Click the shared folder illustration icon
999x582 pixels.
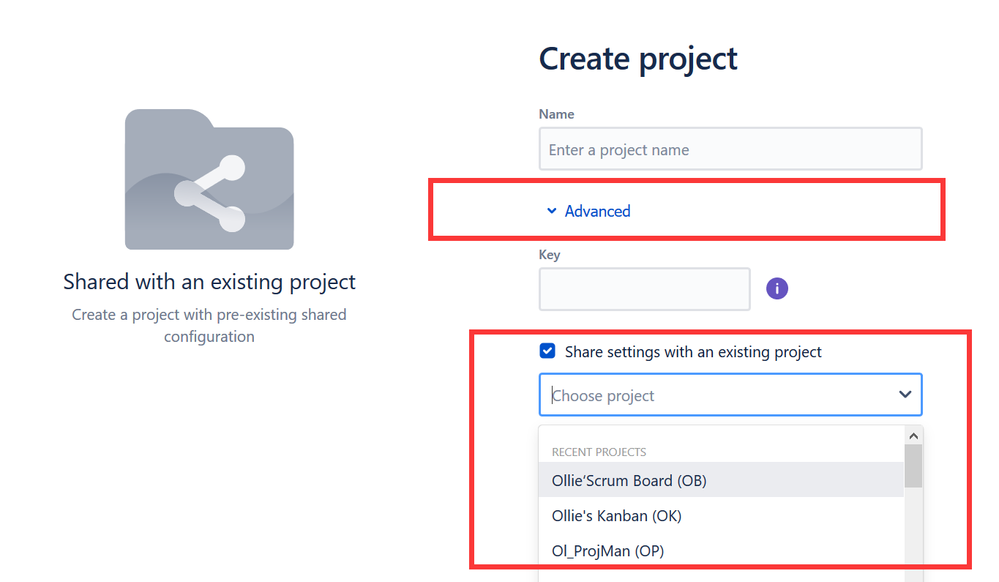[x=209, y=179]
